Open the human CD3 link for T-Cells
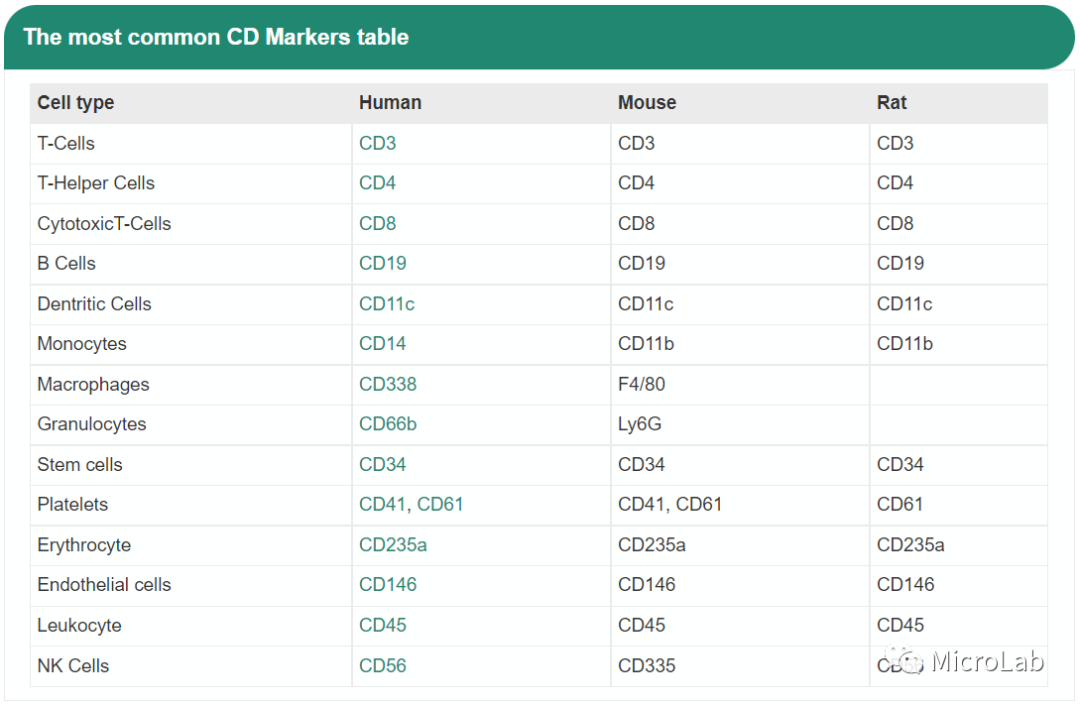This screenshot has width=1080, height=706. pyautogui.click(x=378, y=143)
